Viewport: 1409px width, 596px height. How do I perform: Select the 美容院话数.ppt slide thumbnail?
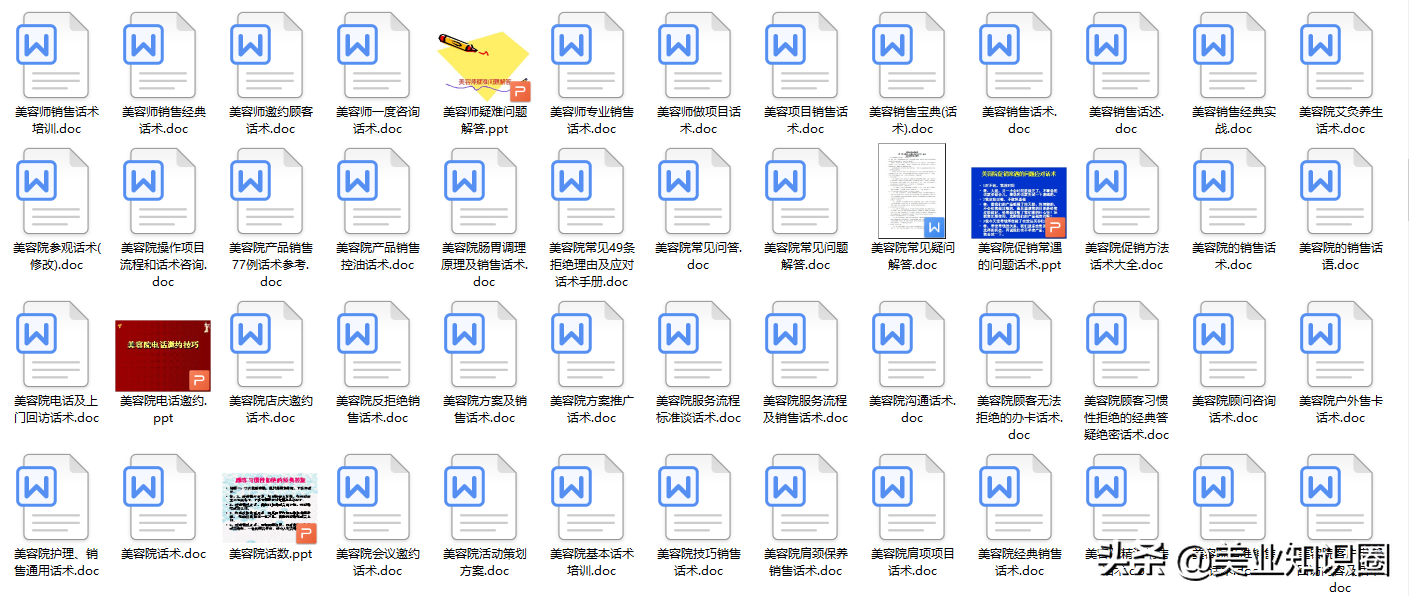tap(270, 509)
